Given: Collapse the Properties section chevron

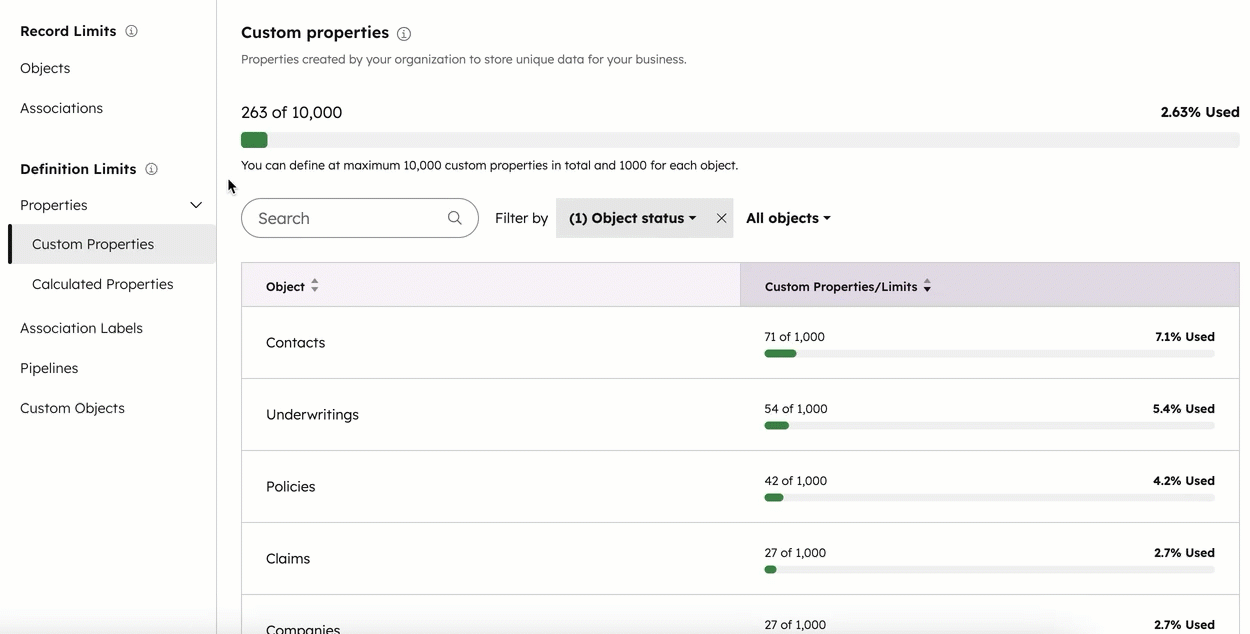Looking at the screenshot, I should (196, 204).
